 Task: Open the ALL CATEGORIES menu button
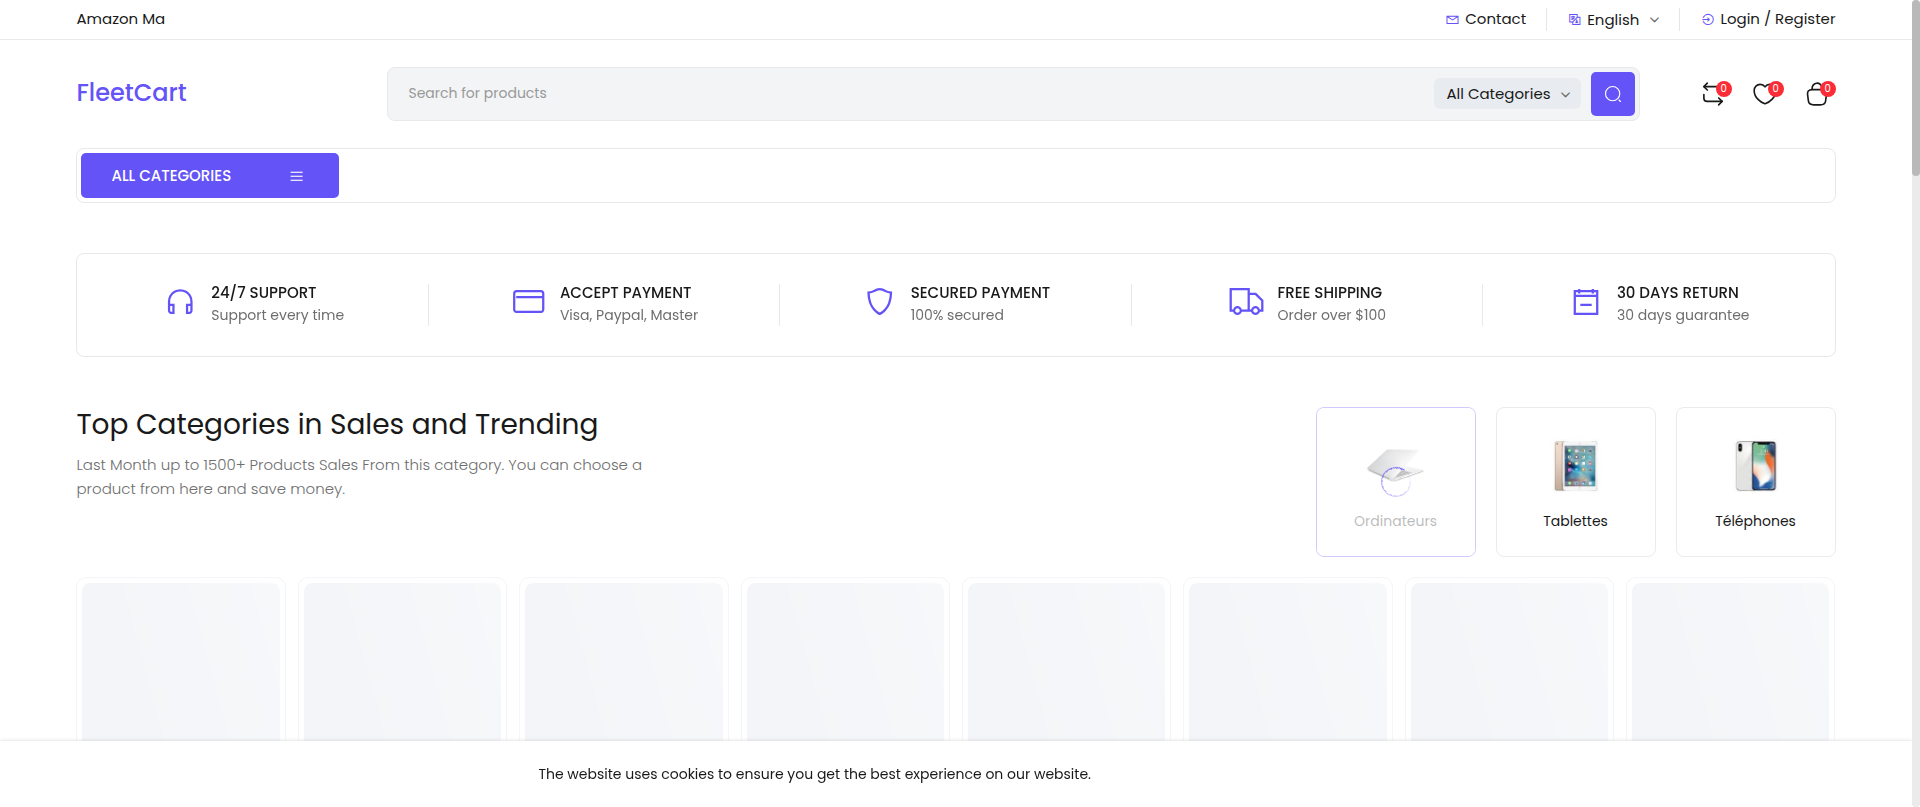pos(210,175)
